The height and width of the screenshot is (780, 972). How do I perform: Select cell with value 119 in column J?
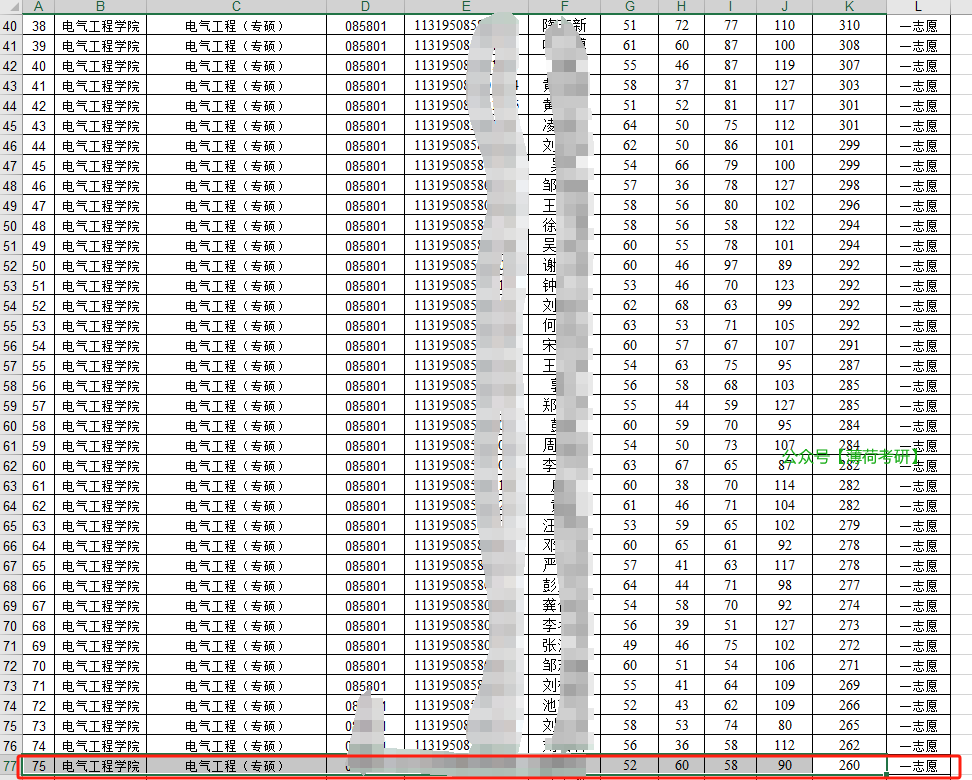tap(785, 65)
